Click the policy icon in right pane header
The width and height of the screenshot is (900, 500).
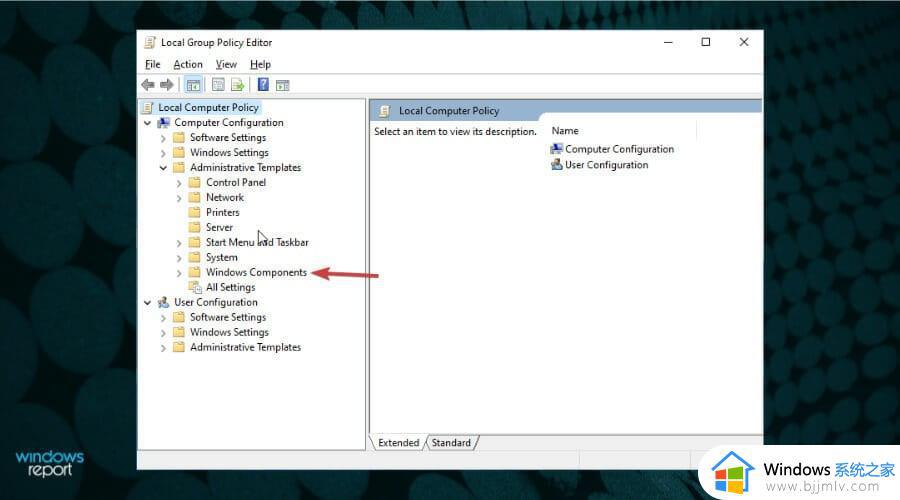point(385,111)
